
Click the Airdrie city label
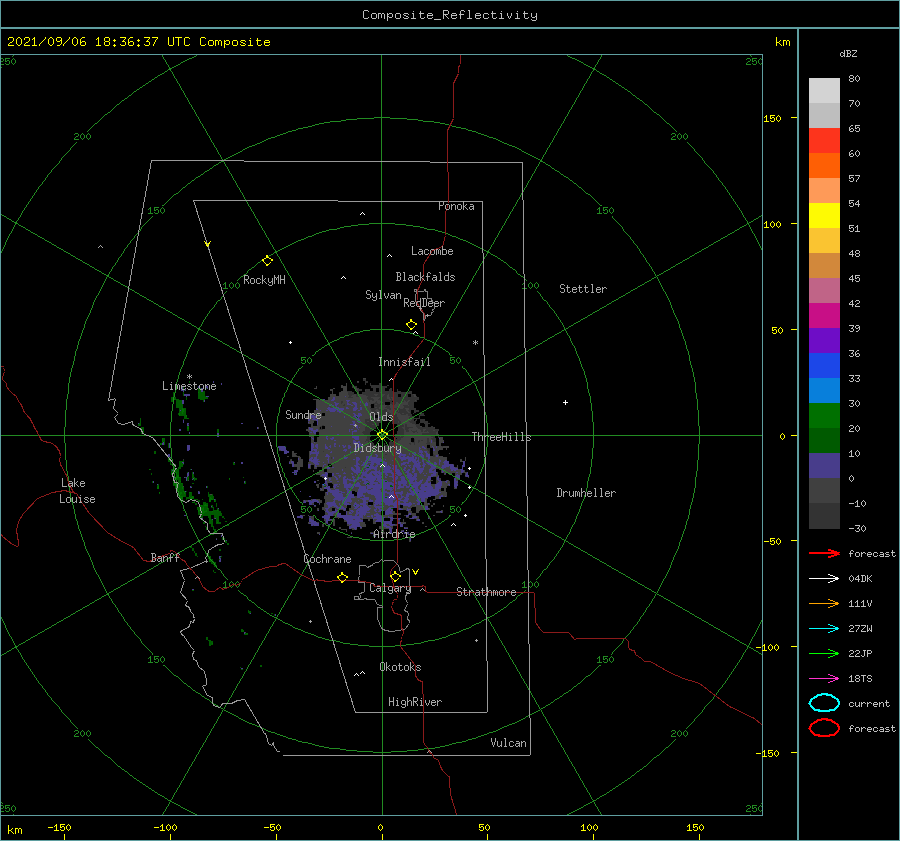(x=394, y=534)
